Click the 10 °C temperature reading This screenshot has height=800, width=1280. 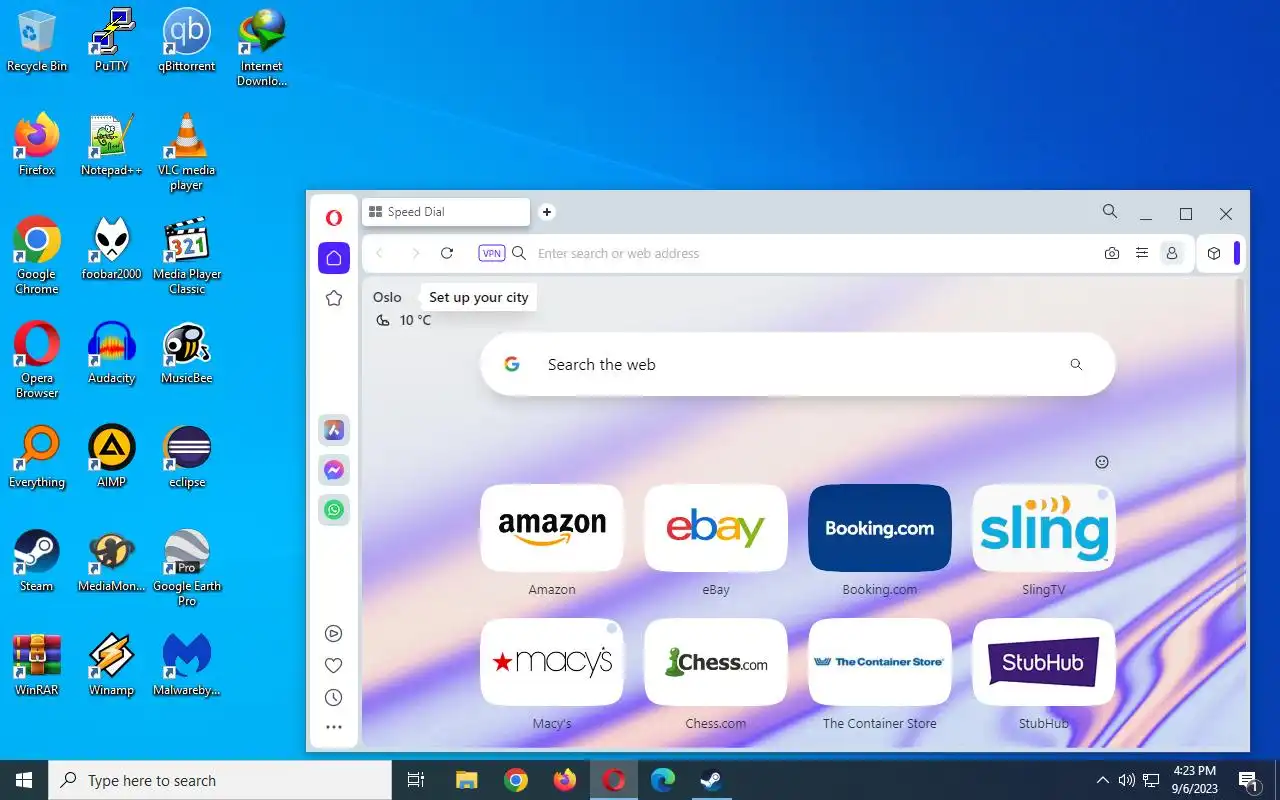pos(415,320)
